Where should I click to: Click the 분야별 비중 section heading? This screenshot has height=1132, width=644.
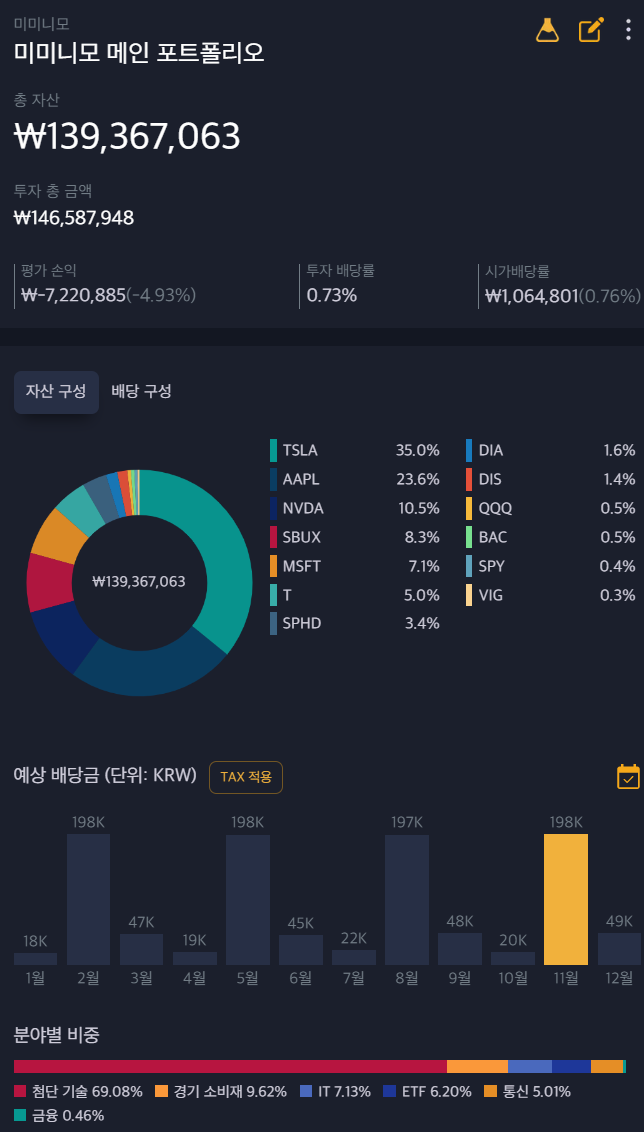[x=56, y=1035]
